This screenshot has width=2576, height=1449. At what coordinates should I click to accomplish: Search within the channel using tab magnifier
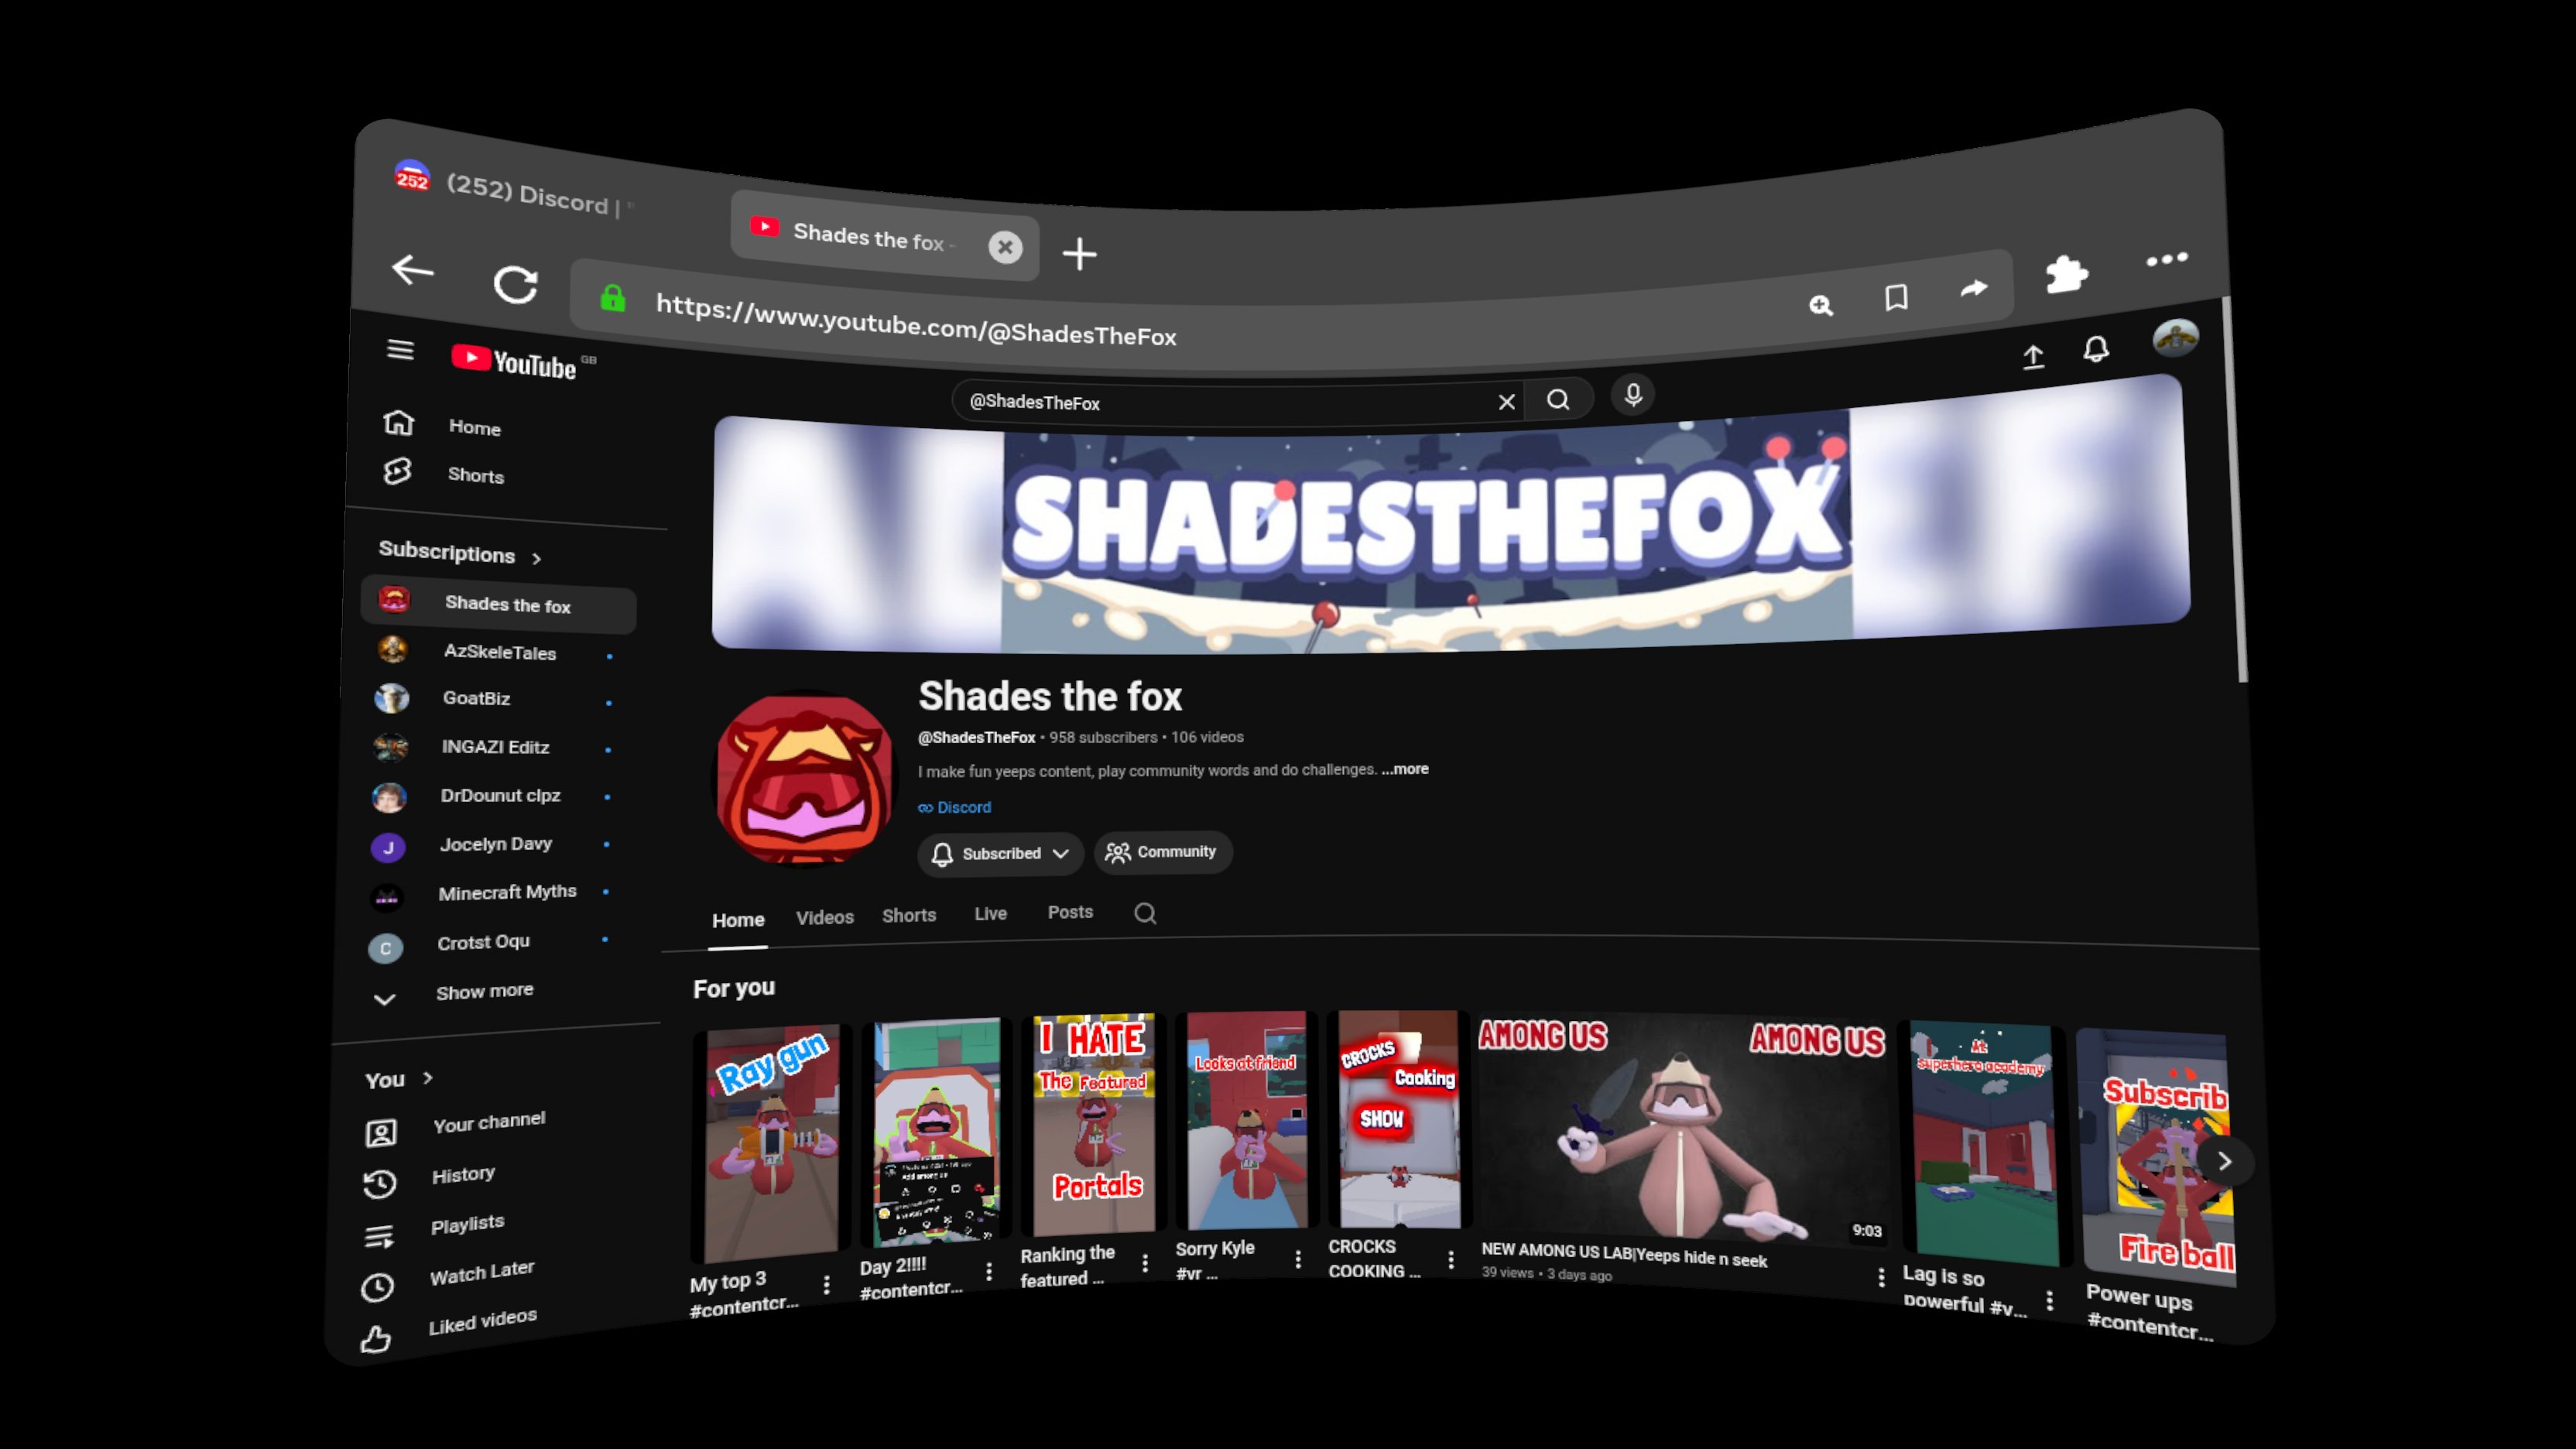[1145, 913]
